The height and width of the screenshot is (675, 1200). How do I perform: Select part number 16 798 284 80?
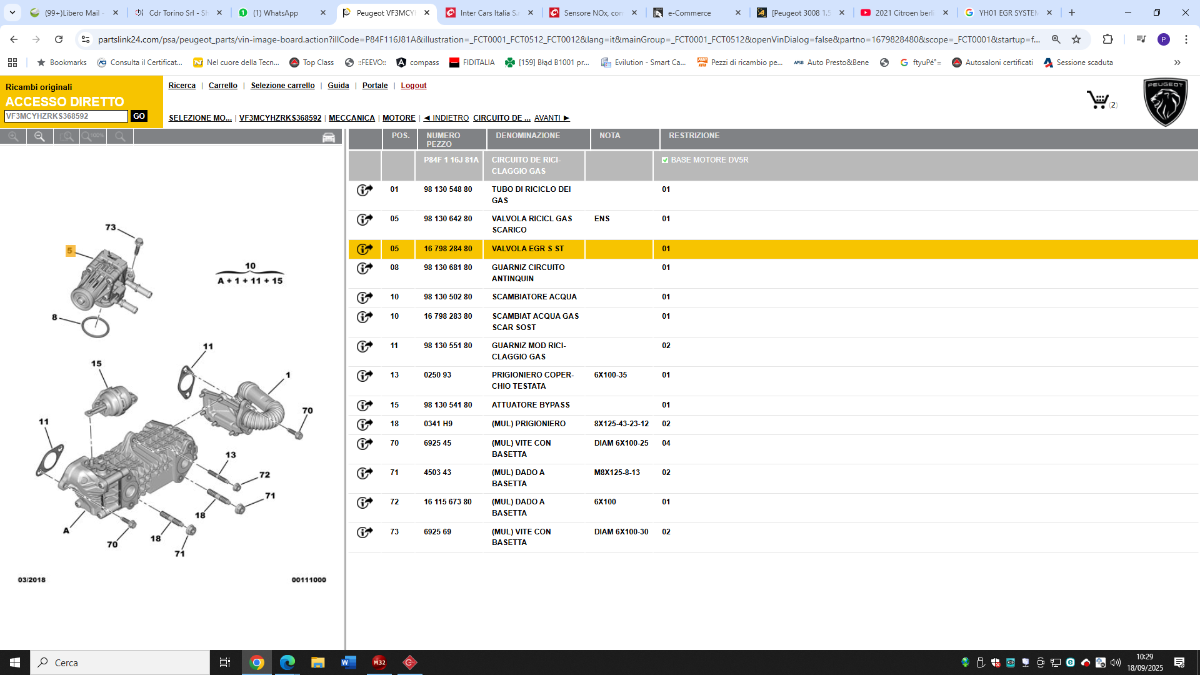448,249
